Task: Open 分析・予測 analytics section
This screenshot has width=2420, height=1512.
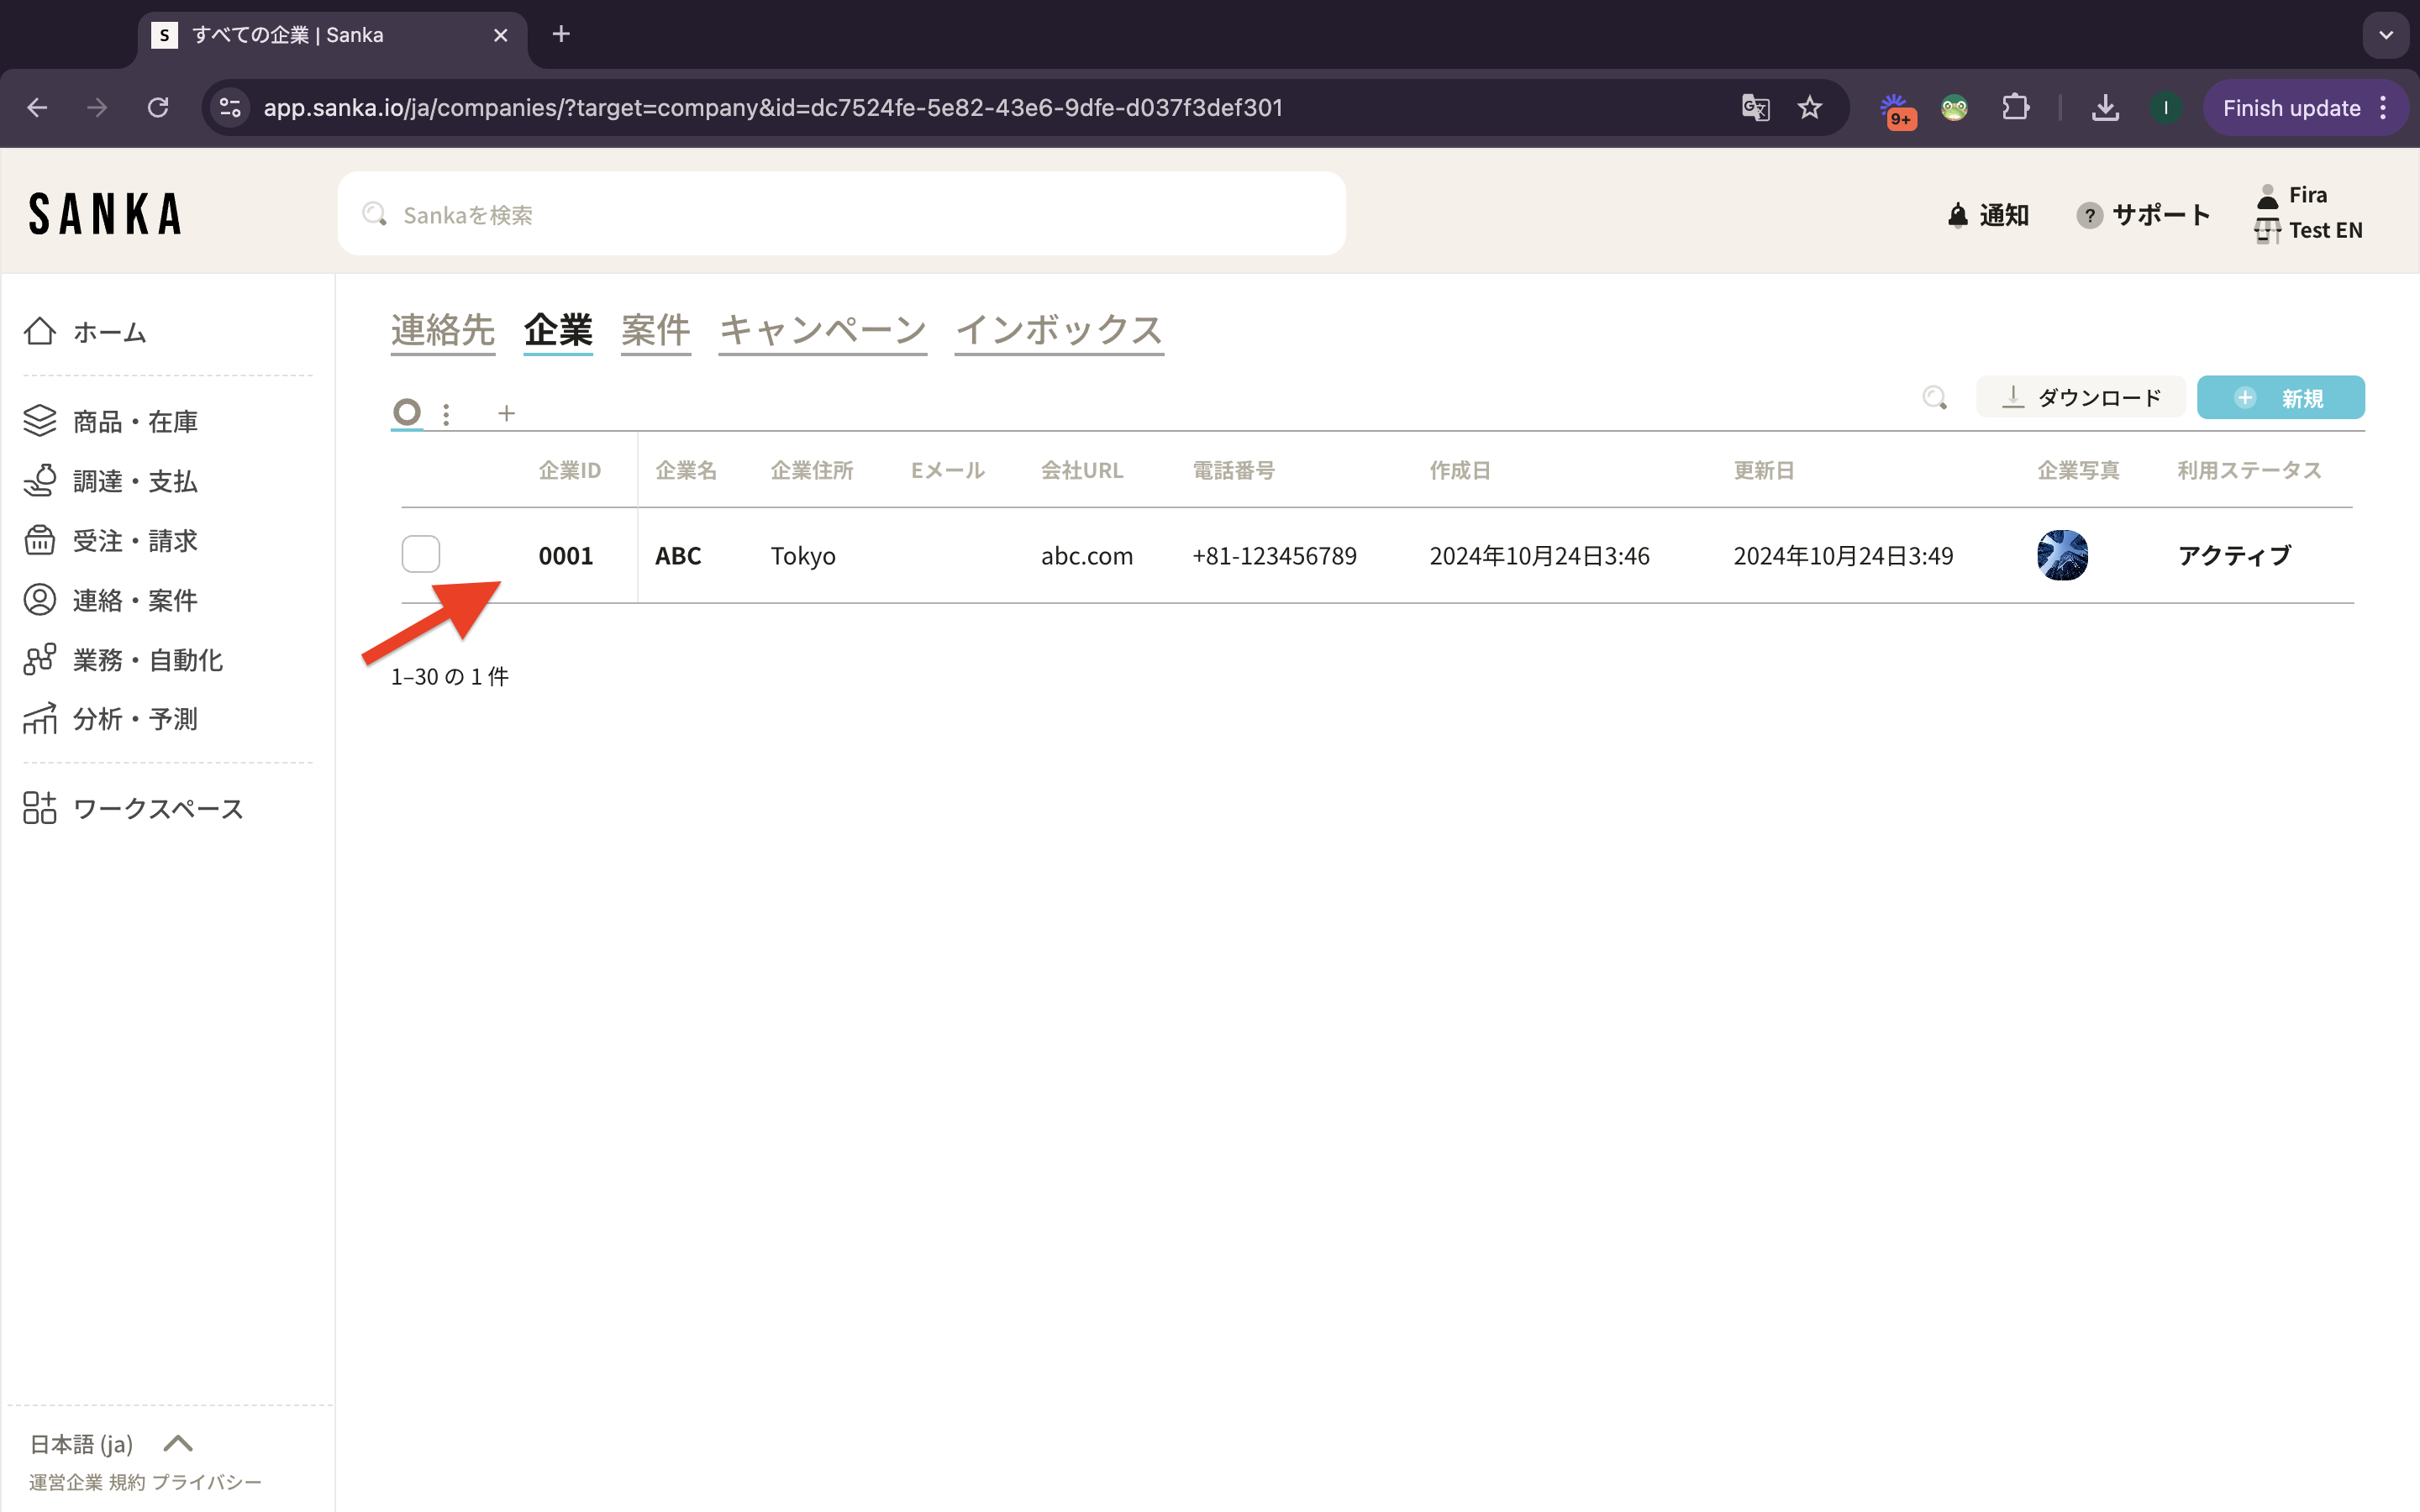Action: (x=134, y=719)
